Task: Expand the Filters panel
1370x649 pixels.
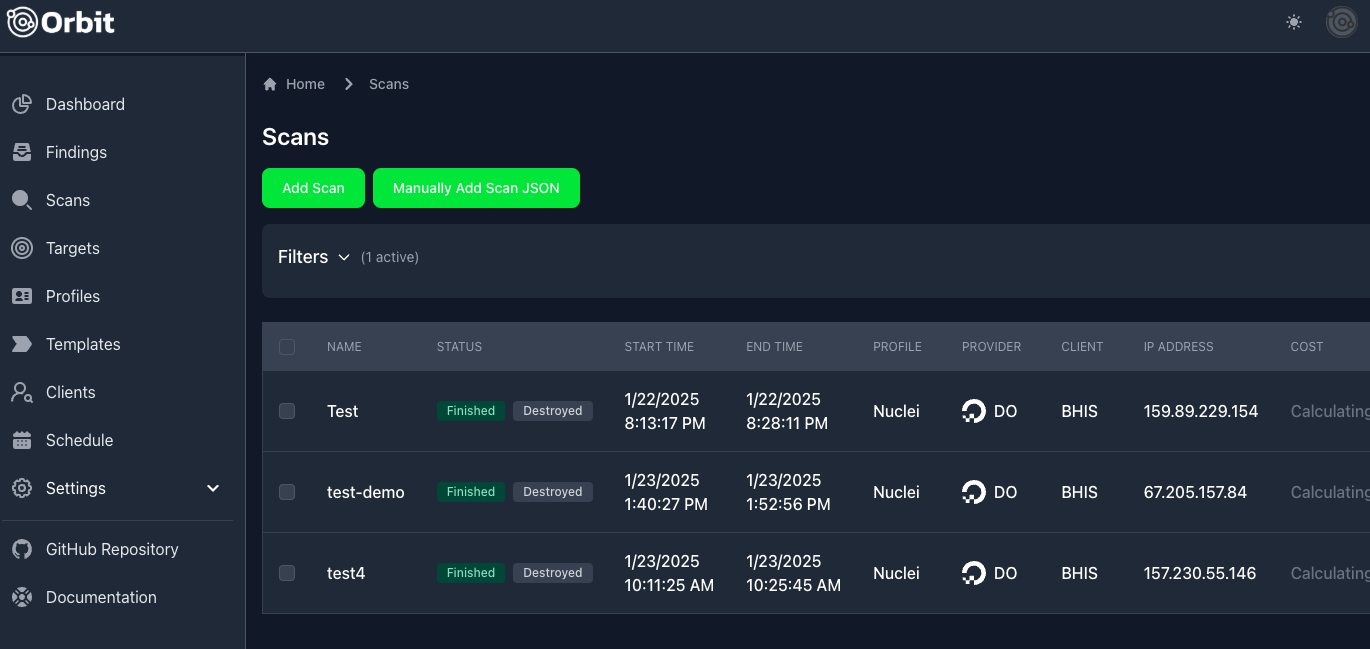Action: [x=314, y=257]
